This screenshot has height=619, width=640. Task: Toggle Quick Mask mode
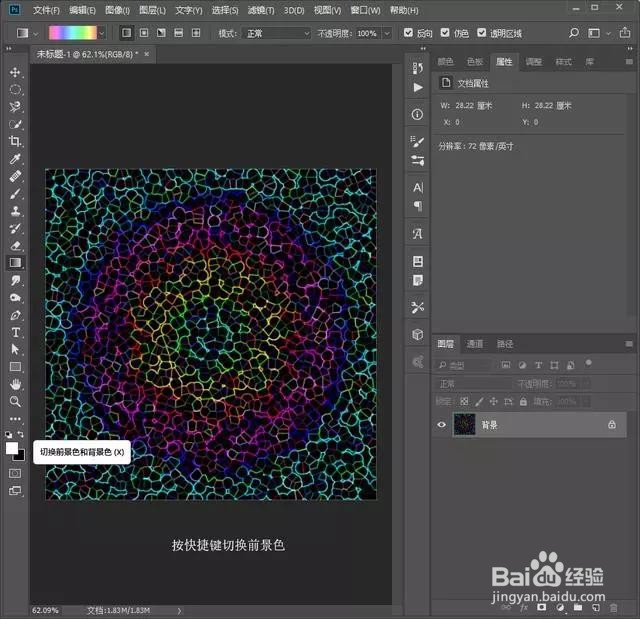(15, 473)
